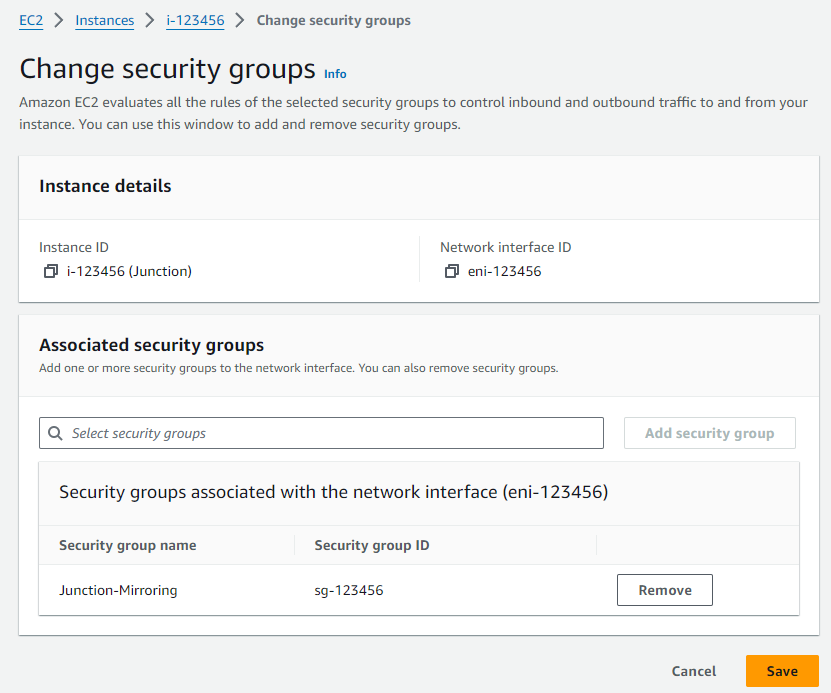Select the sg-123456 ID cell
This screenshot has height=693, width=831.
pyautogui.click(x=349, y=590)
